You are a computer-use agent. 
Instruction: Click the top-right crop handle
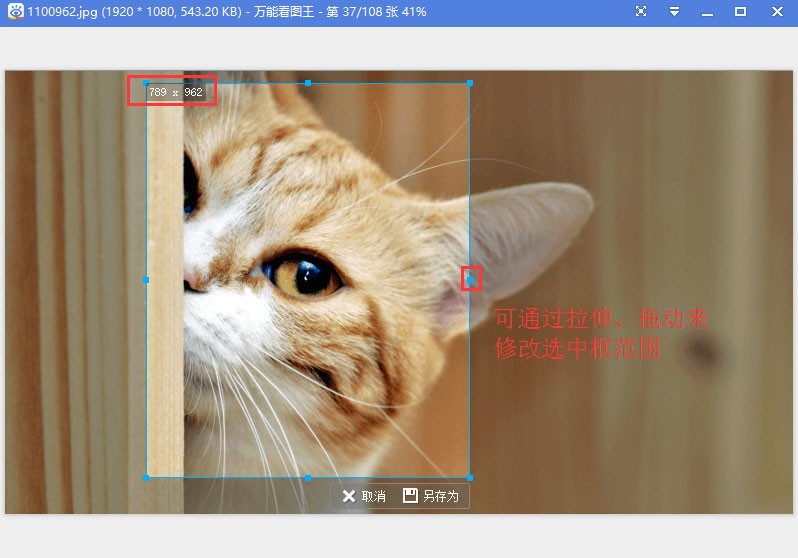pos(470,83)
